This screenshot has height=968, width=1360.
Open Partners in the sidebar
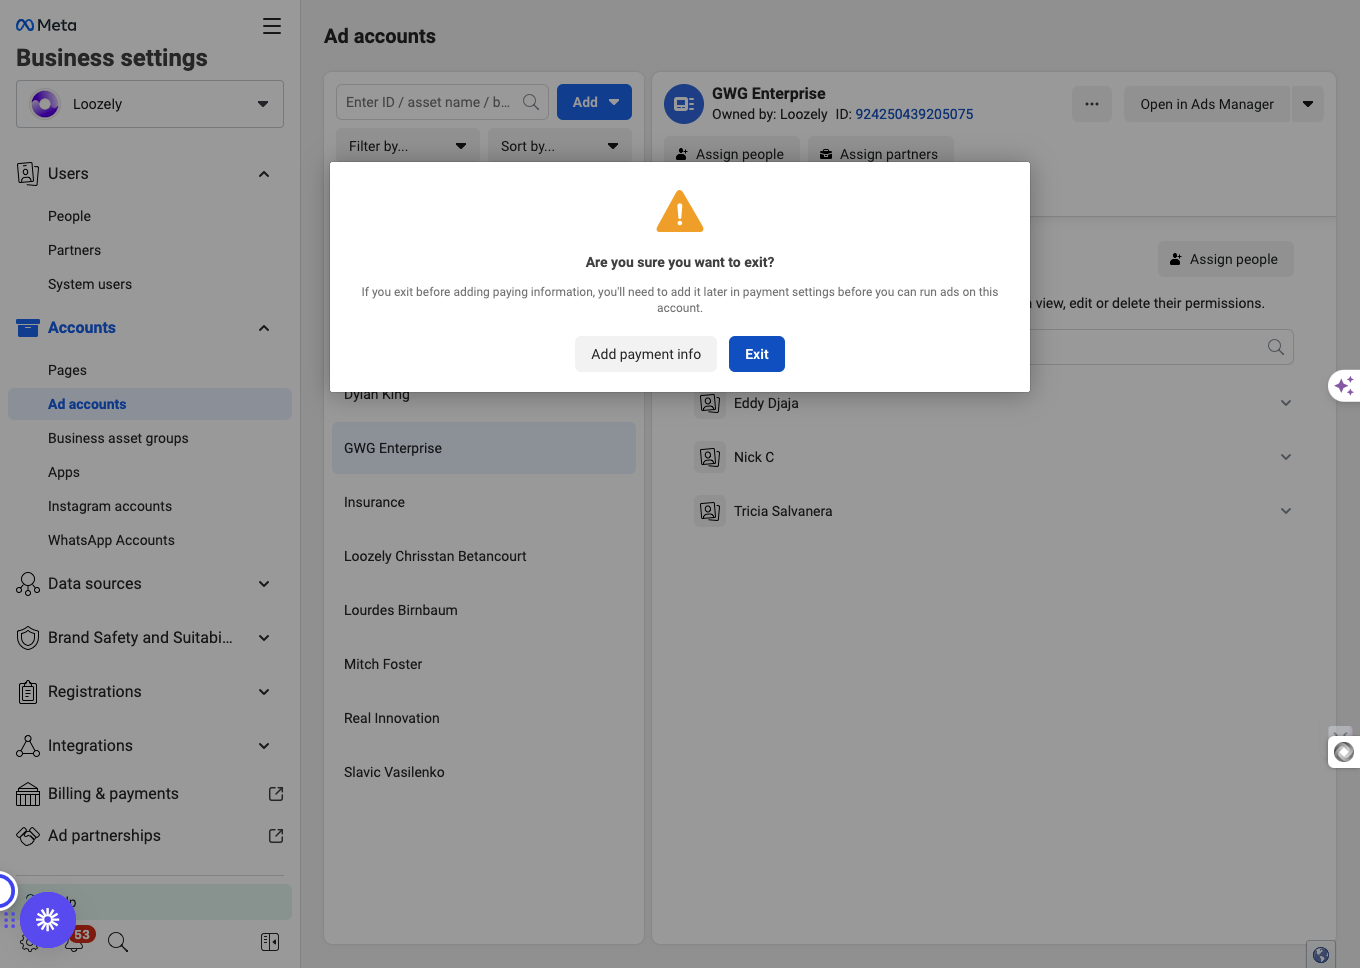74,250
